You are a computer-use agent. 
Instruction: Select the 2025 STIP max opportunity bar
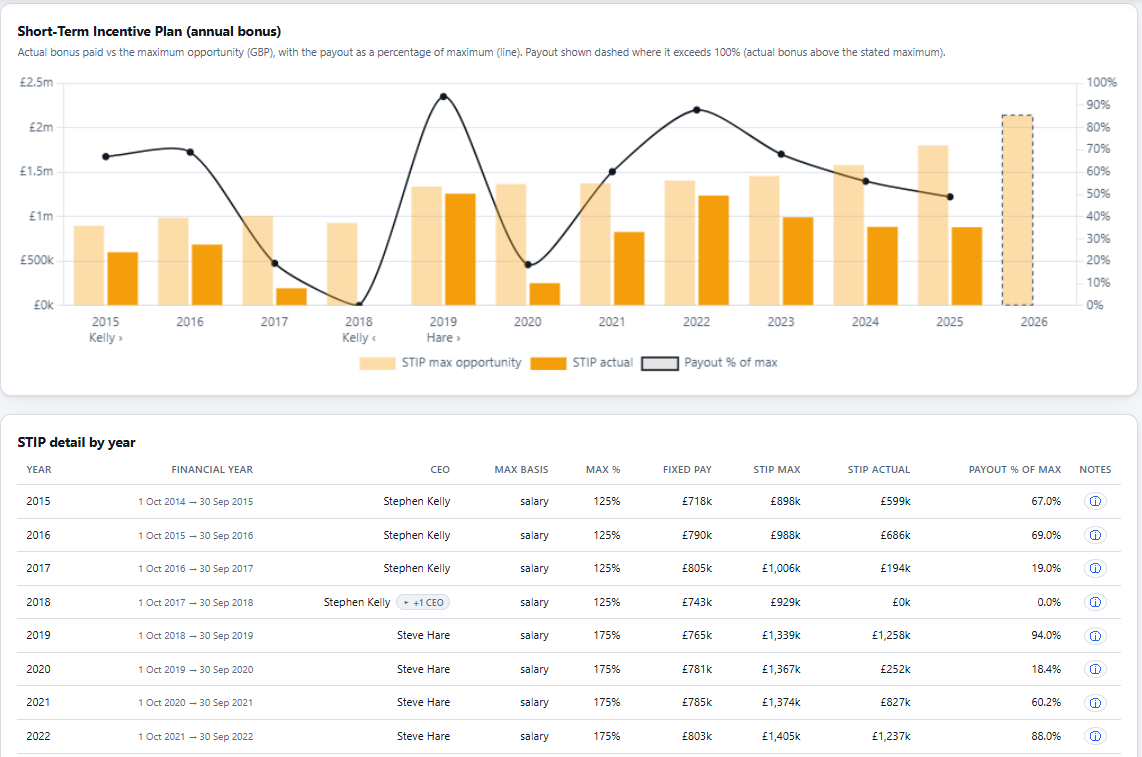(x=933, y=225)
